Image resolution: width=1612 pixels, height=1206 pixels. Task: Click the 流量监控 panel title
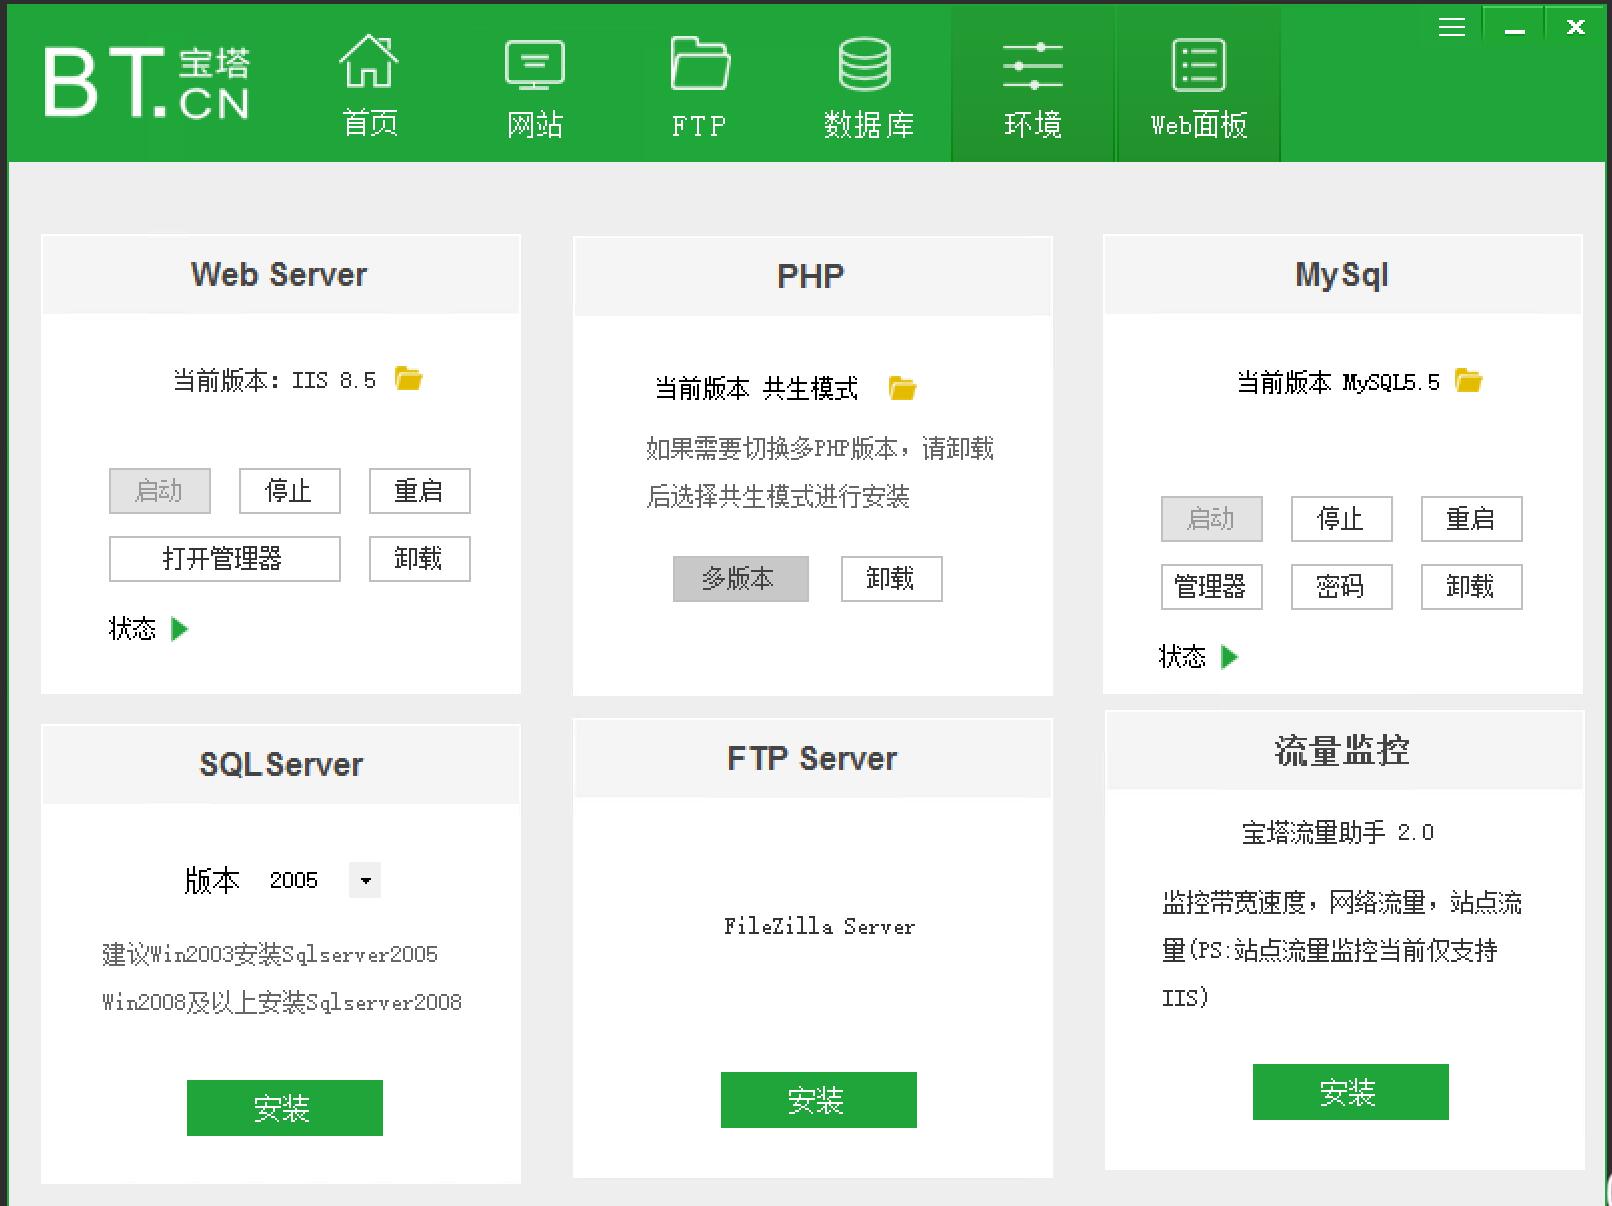pyautogui.click(x=1342, y=750)
